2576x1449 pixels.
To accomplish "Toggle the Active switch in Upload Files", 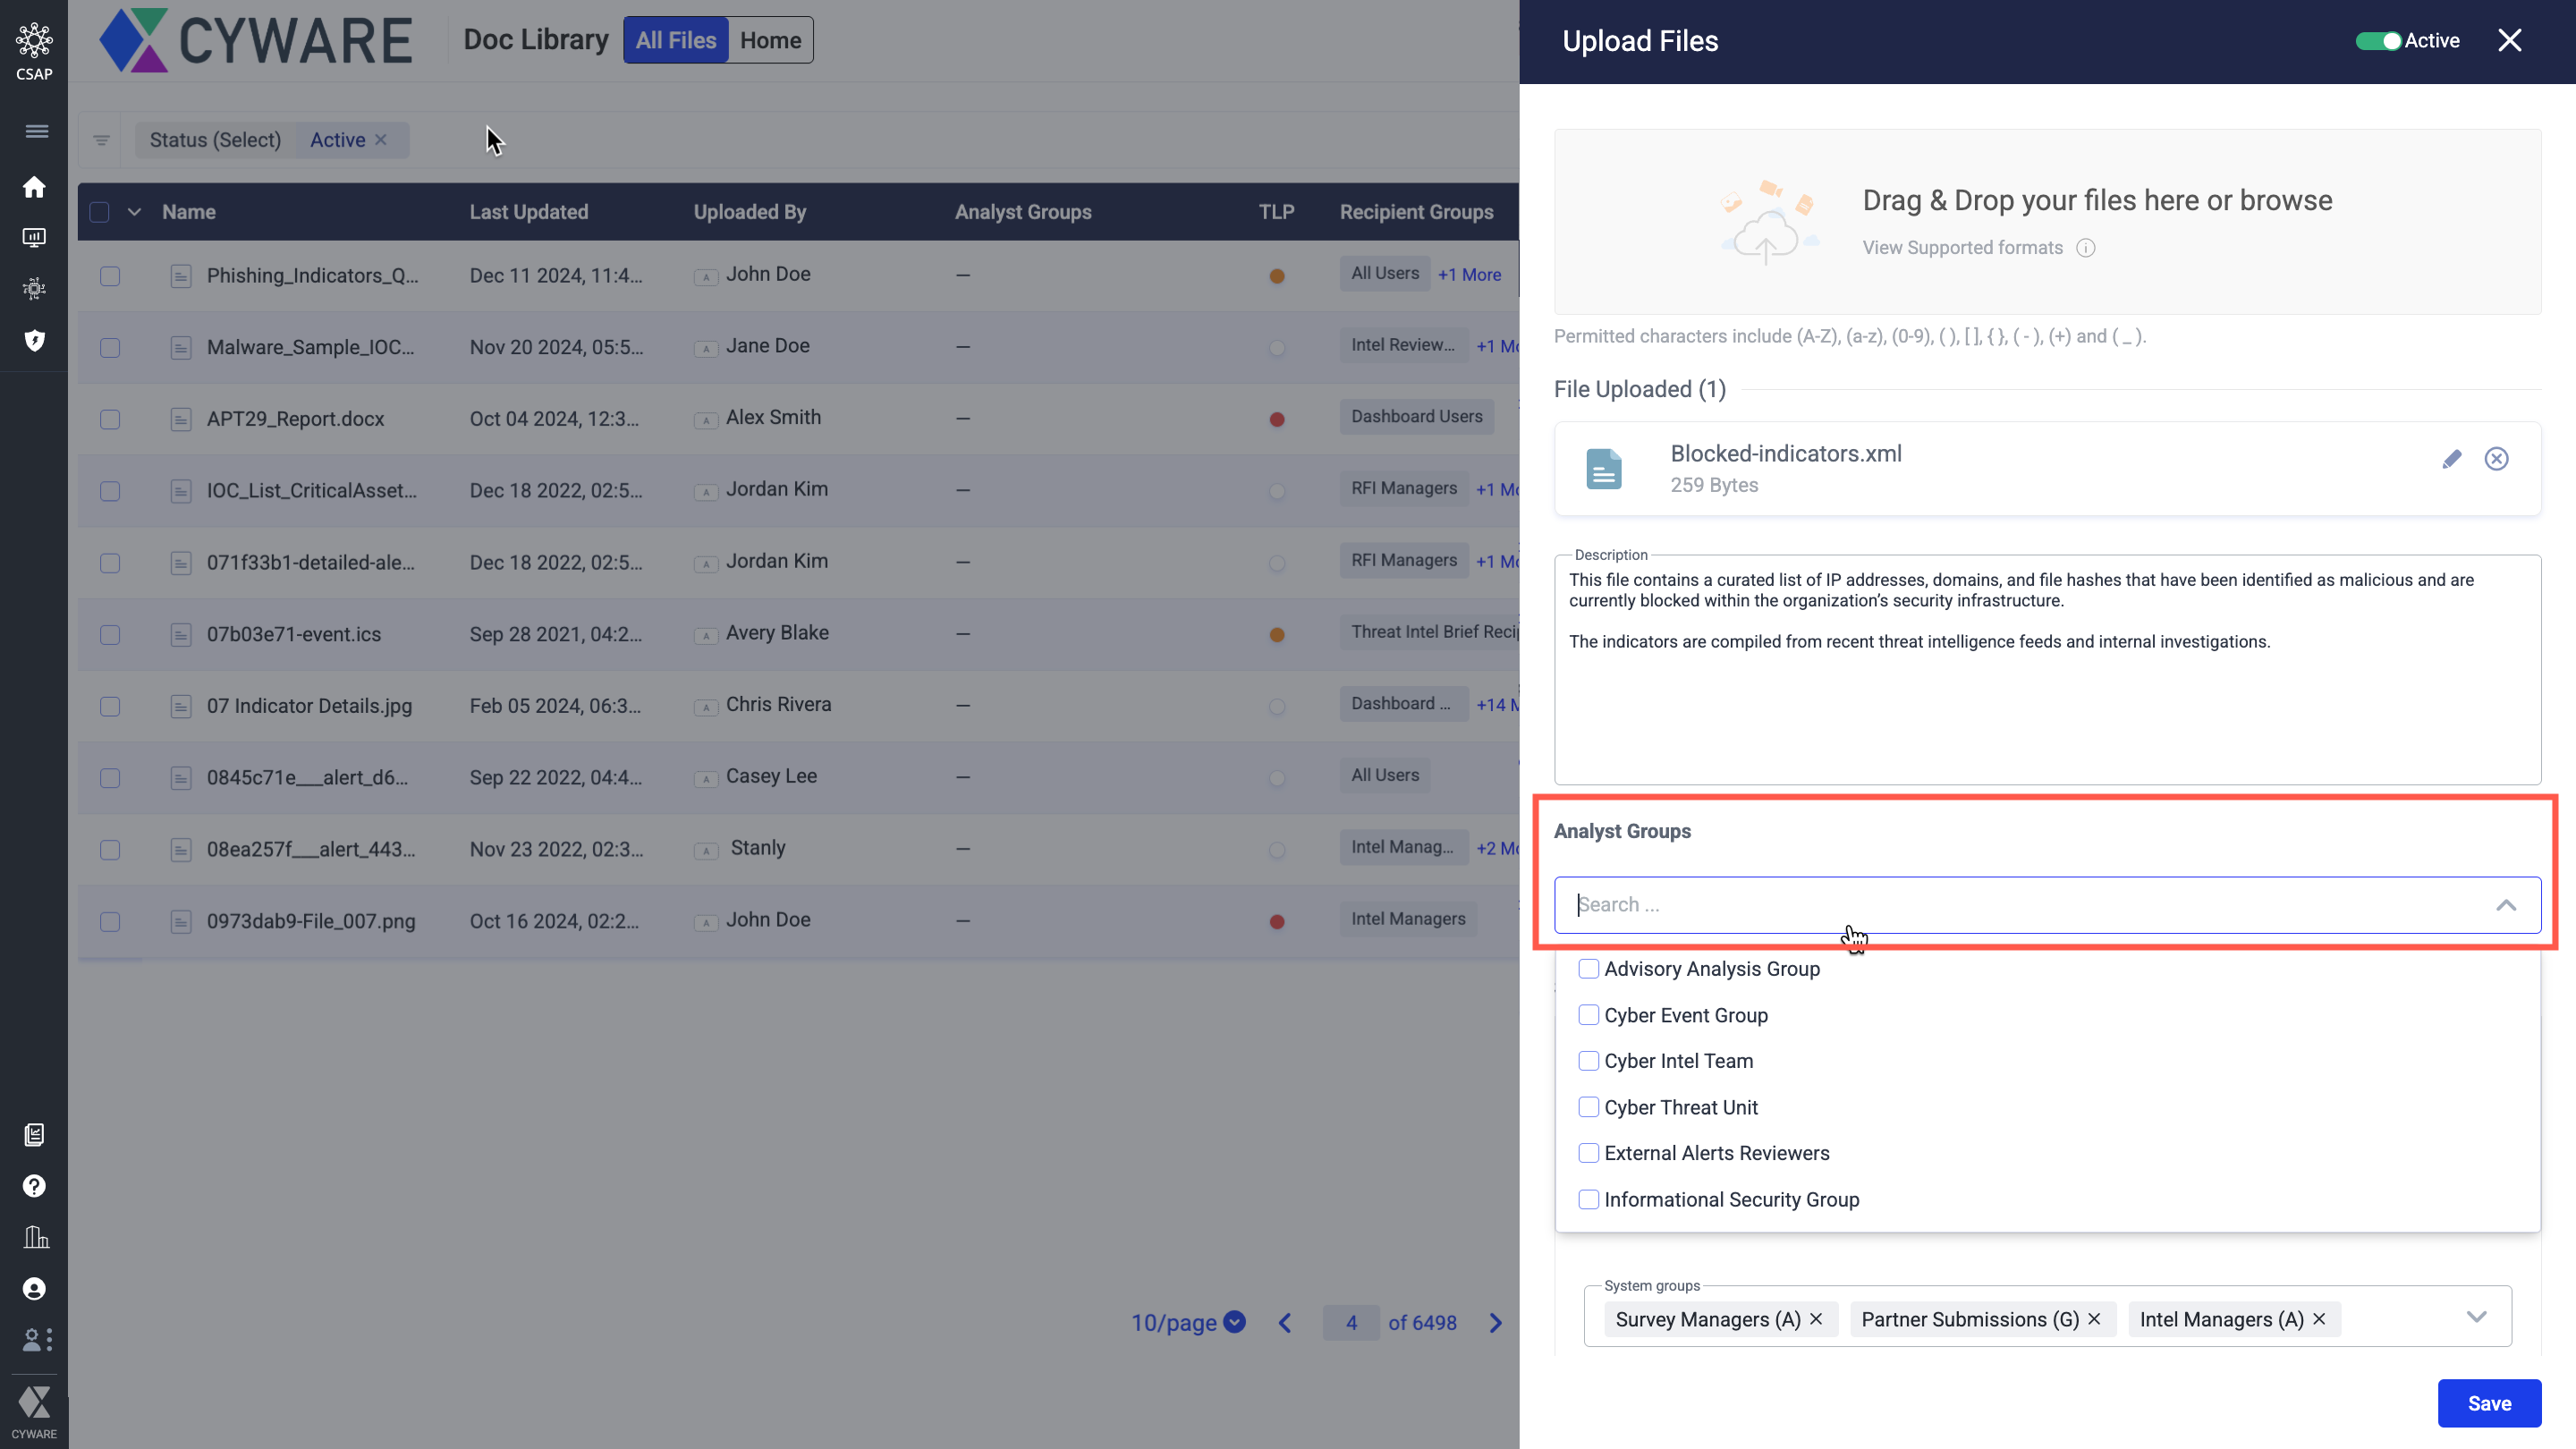I will click(2379, 41).
